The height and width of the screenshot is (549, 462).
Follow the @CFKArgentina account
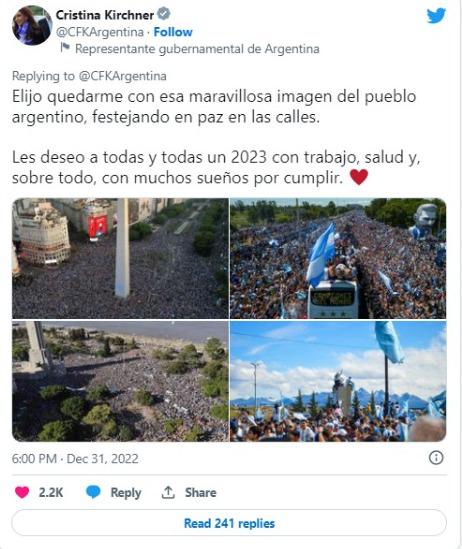tap(173, 32)
